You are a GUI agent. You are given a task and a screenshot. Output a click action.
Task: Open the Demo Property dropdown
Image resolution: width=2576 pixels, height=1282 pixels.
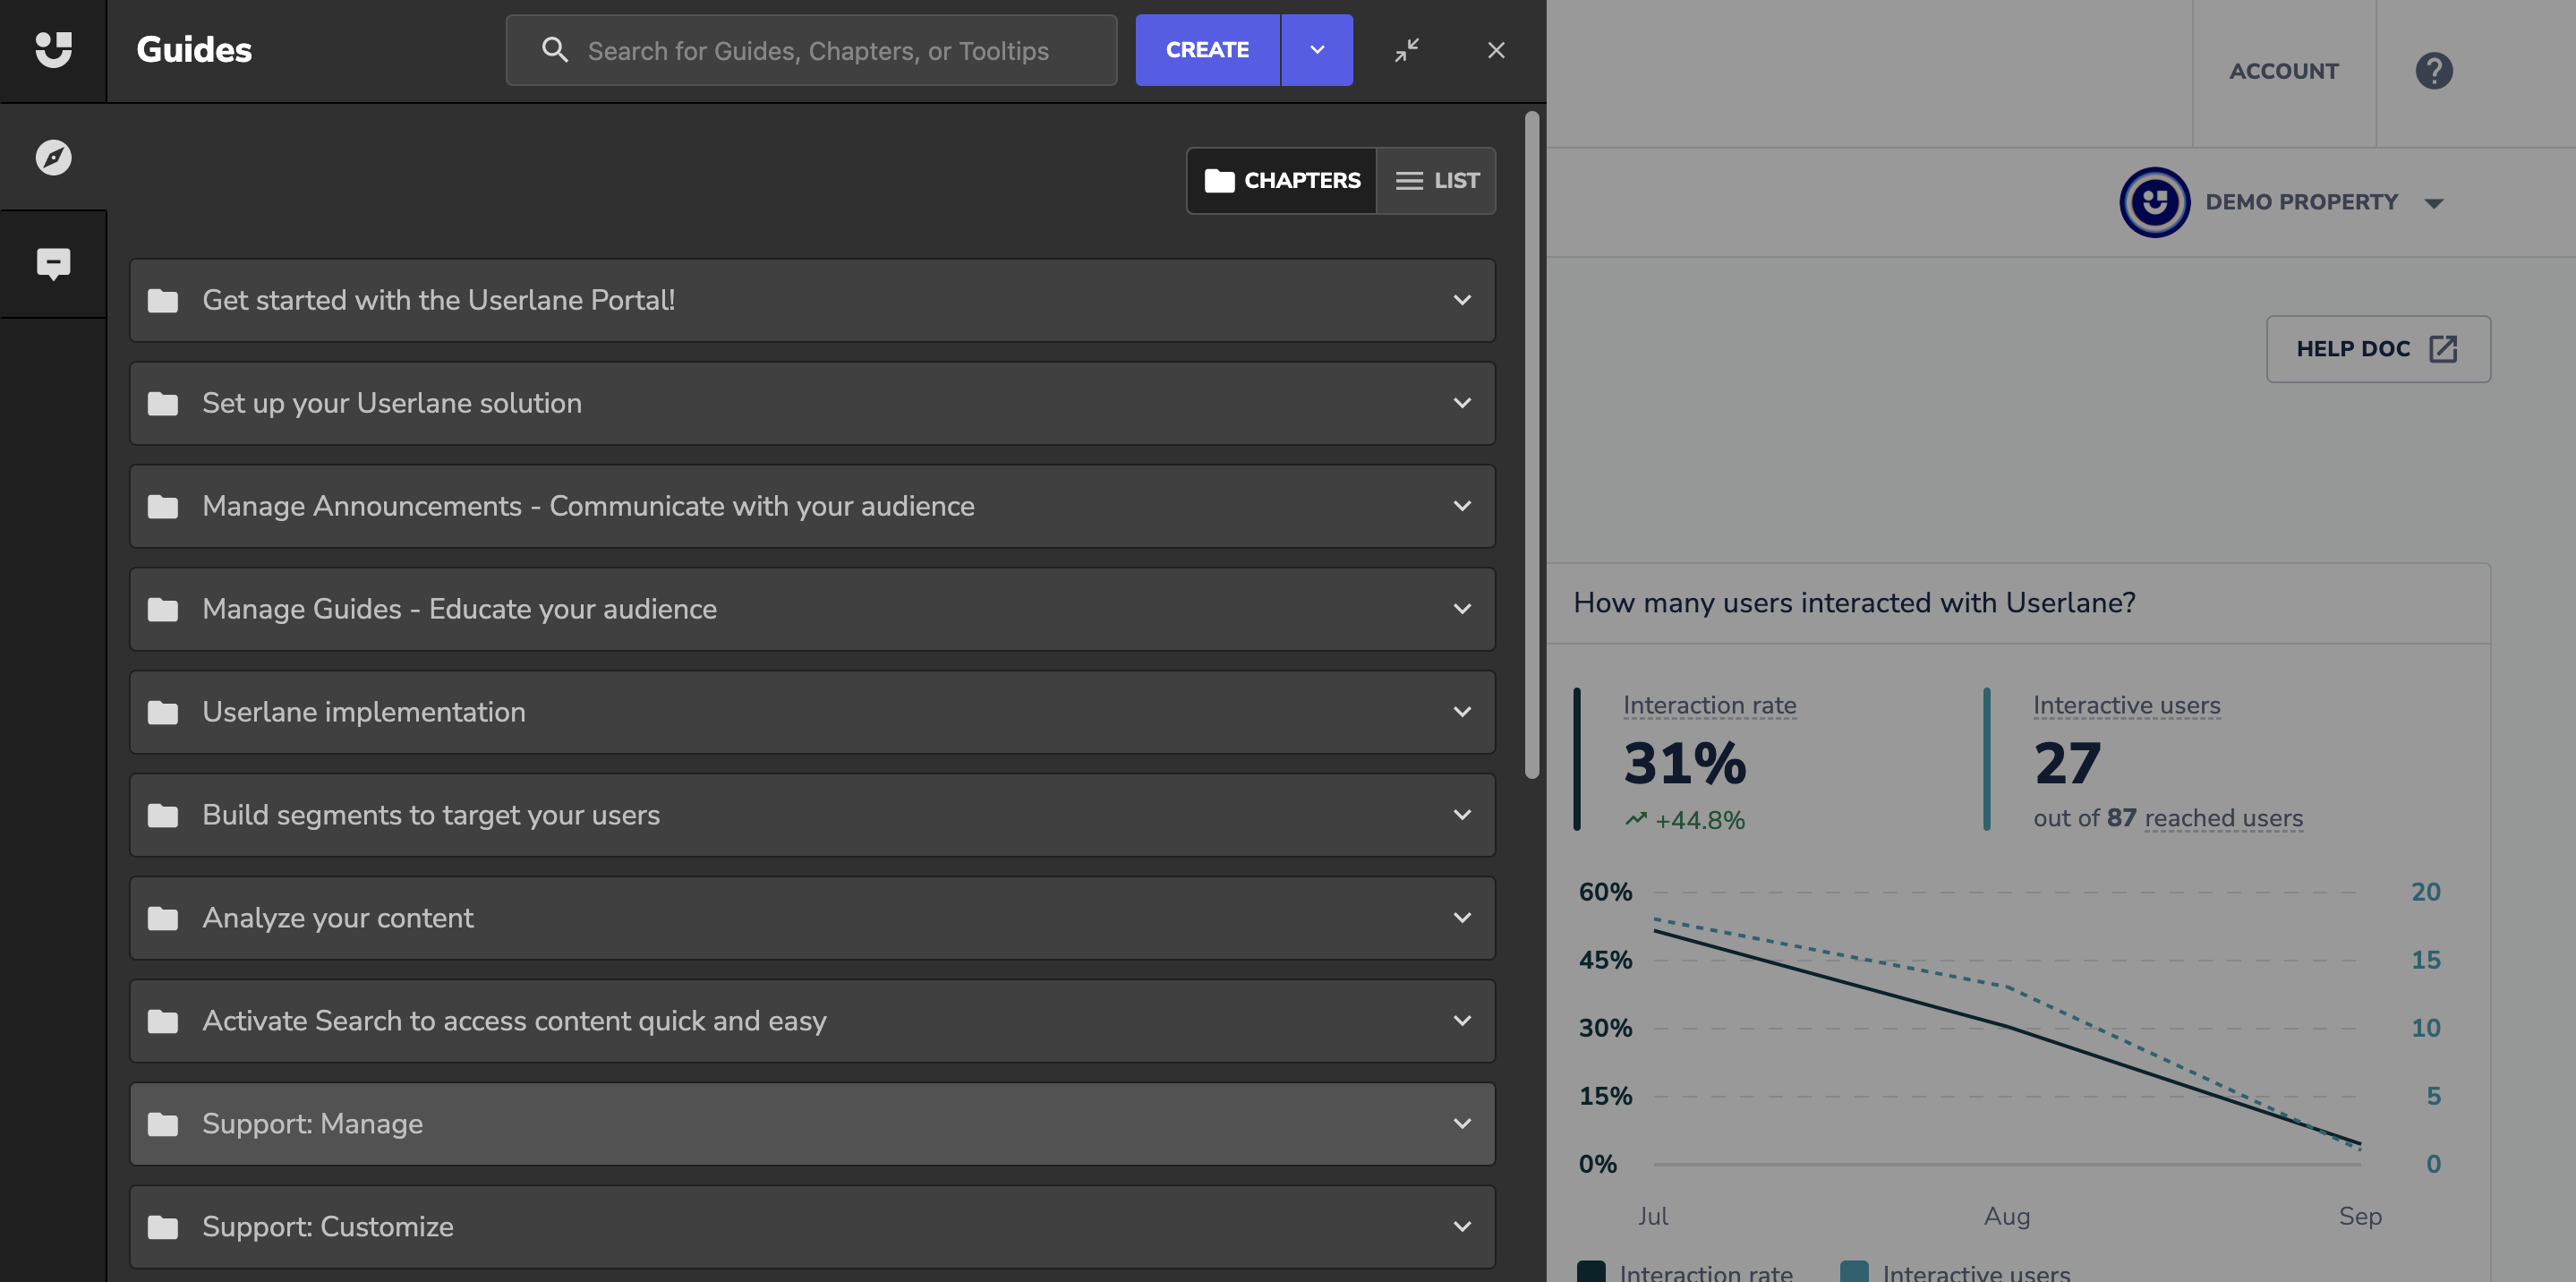click(x=2433, y=203)
